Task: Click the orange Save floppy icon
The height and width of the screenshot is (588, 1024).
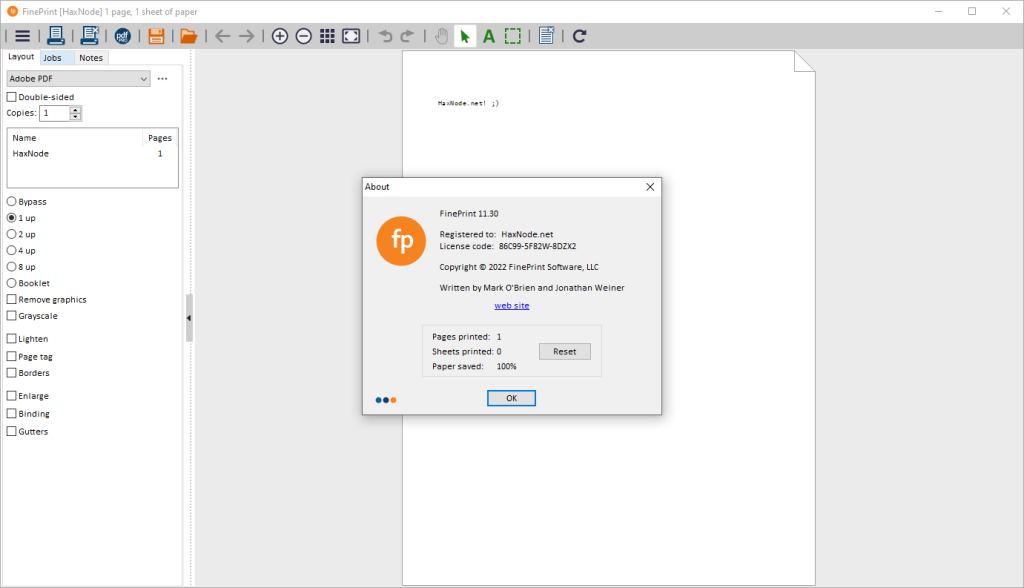Action: (x=156, y=37)
